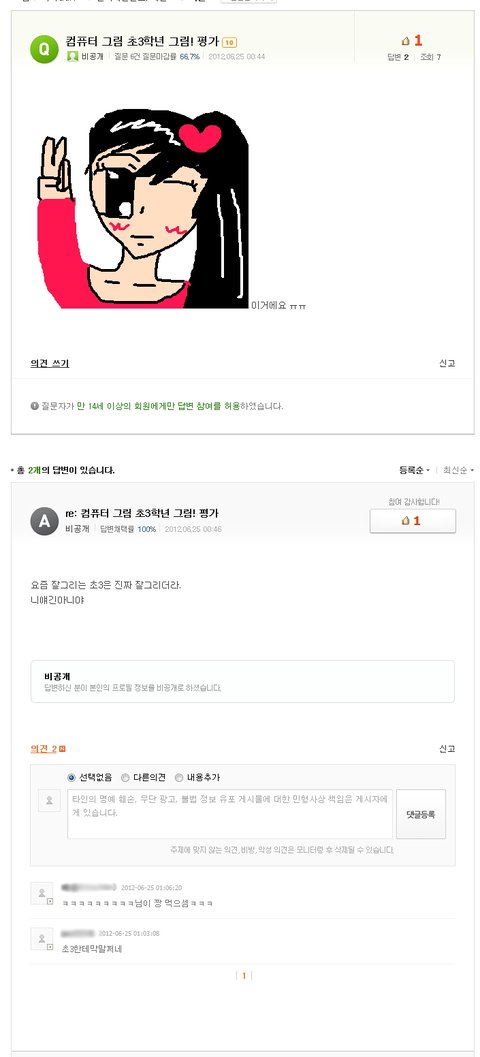Open the 최신순 sort dropdown
The height and width of the screenshot is (1057, 480).
point(458,470)
